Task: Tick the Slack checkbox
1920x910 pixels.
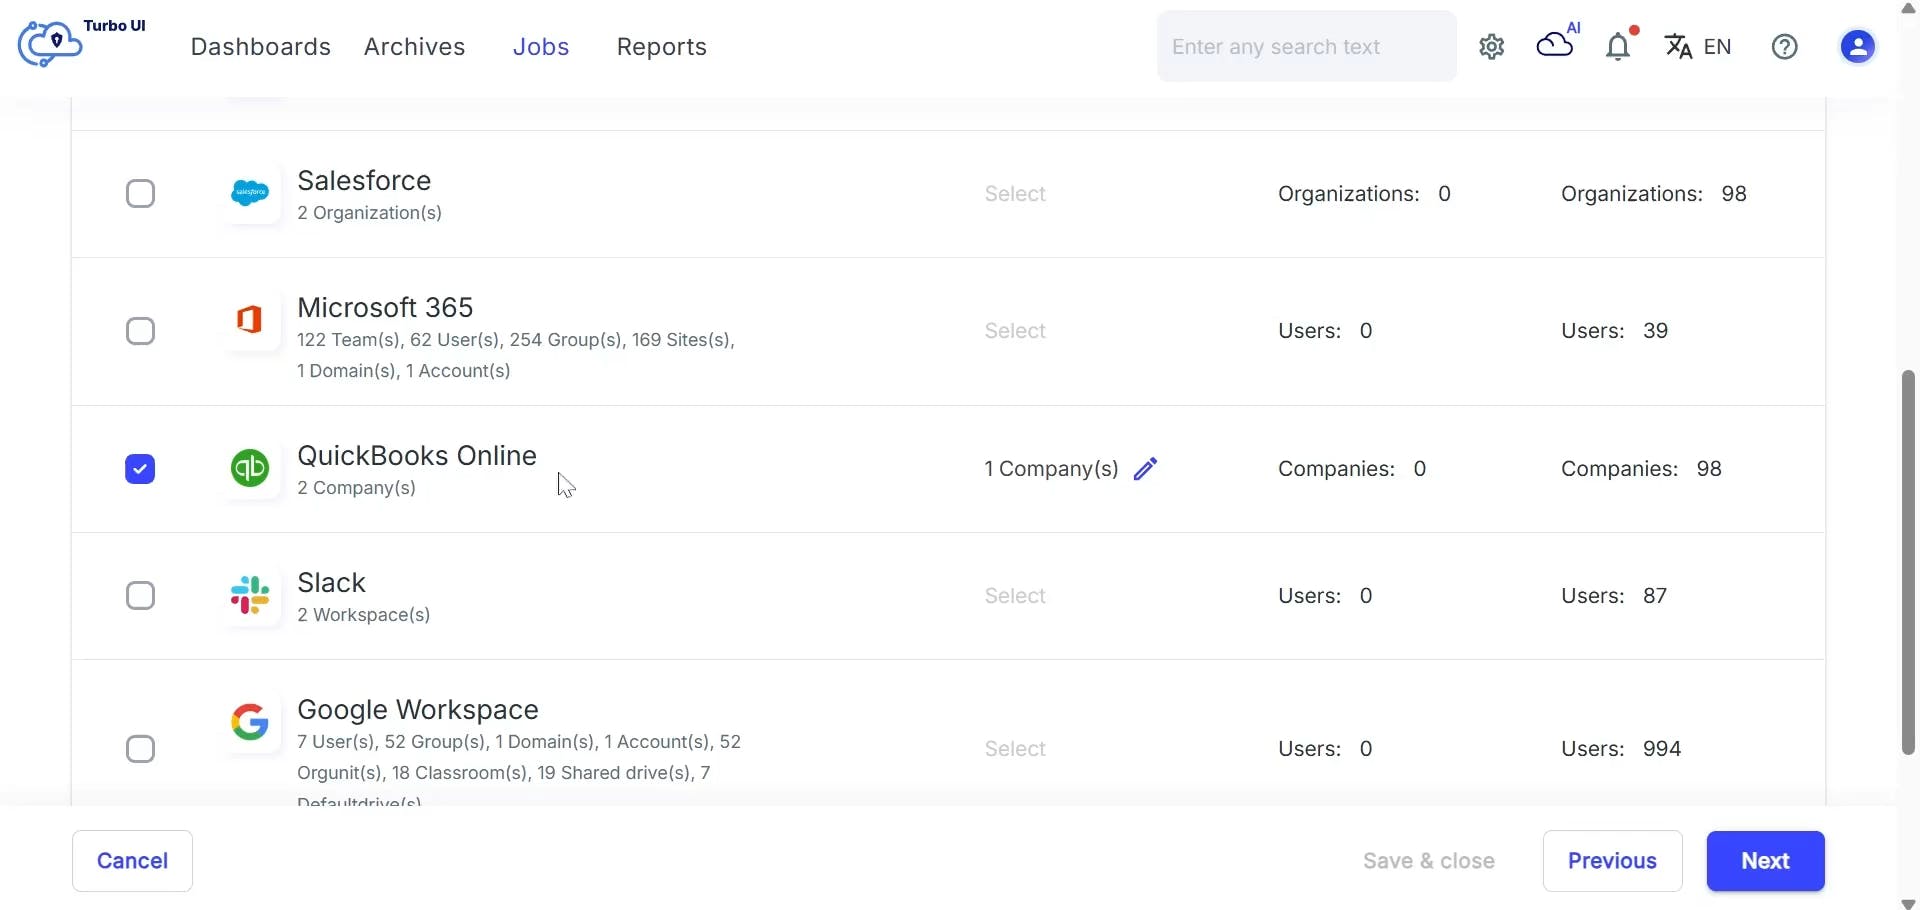Action: click(141, 596)
